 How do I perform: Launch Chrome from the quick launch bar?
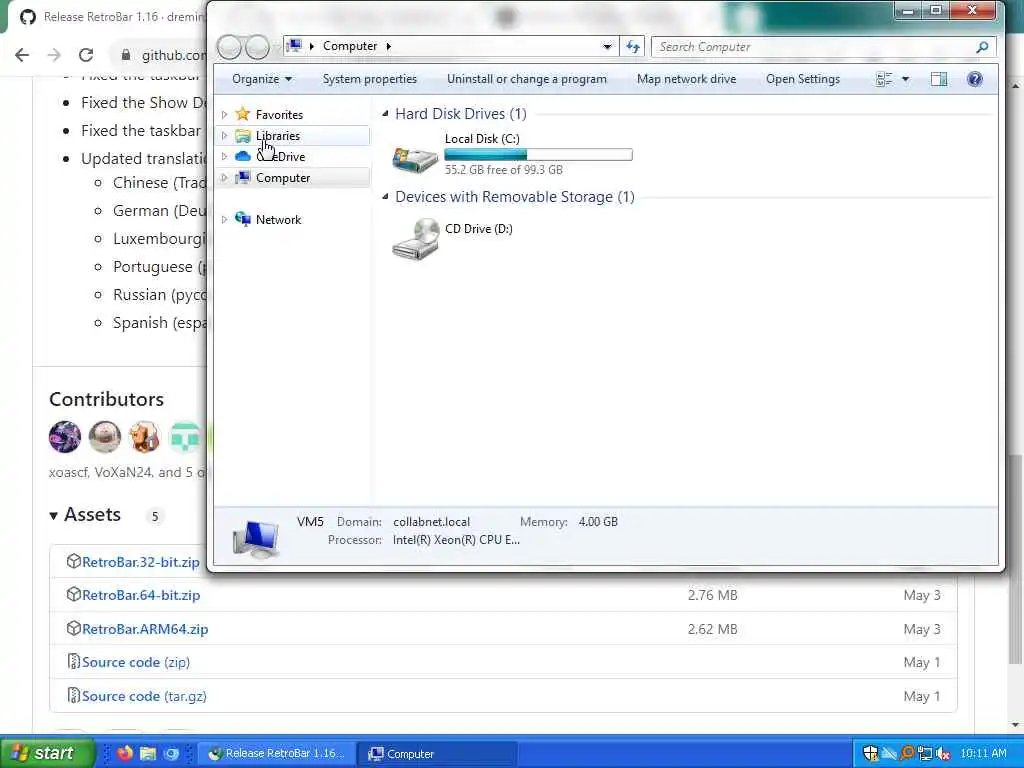(x=172, y=753)
